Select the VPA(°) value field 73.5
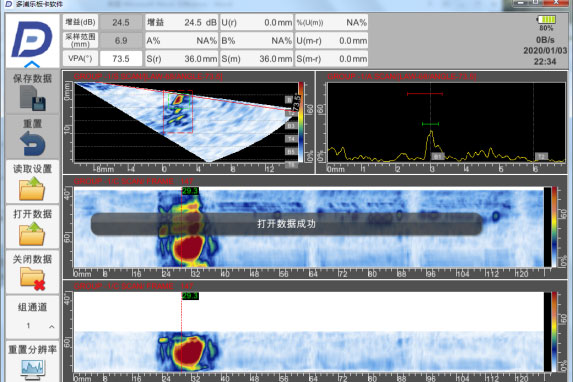 [x=121, y=58]
